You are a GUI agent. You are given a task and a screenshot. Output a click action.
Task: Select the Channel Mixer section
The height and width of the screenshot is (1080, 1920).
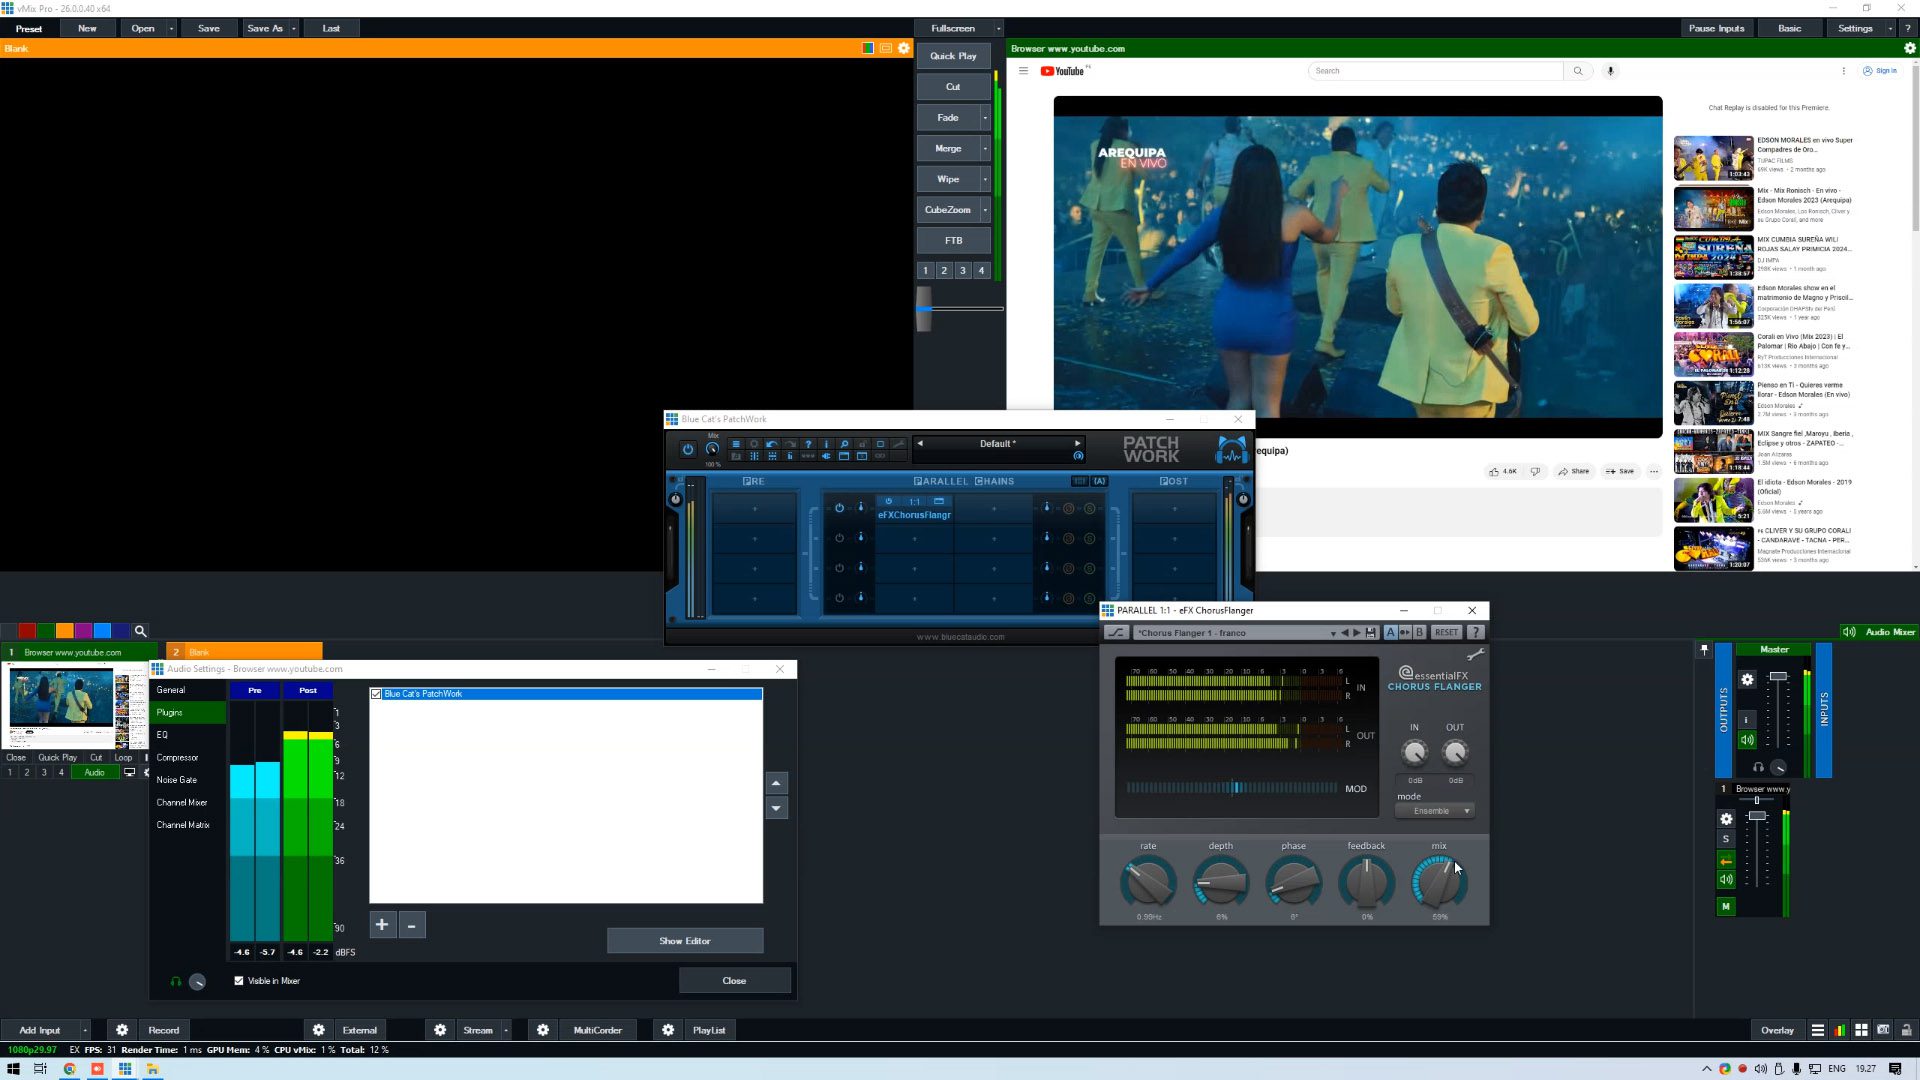coord(182,802)
